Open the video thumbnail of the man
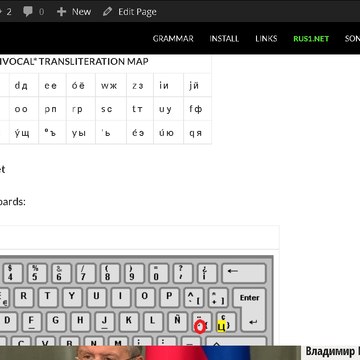The height and width of the screenshot is (360, 360). point(150,353)
